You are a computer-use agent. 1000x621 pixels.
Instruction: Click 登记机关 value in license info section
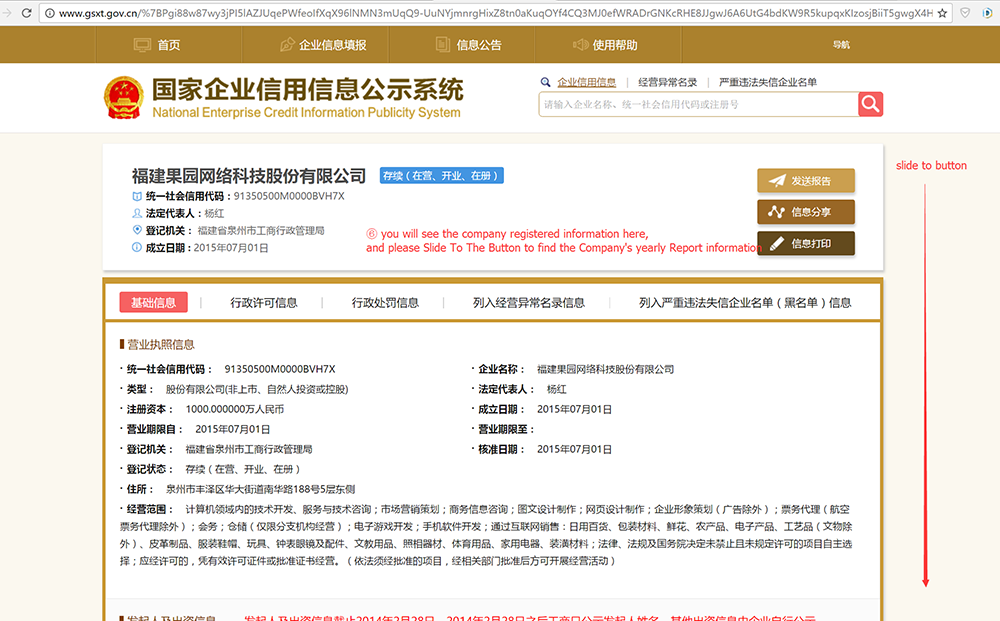tap(249, 449)
